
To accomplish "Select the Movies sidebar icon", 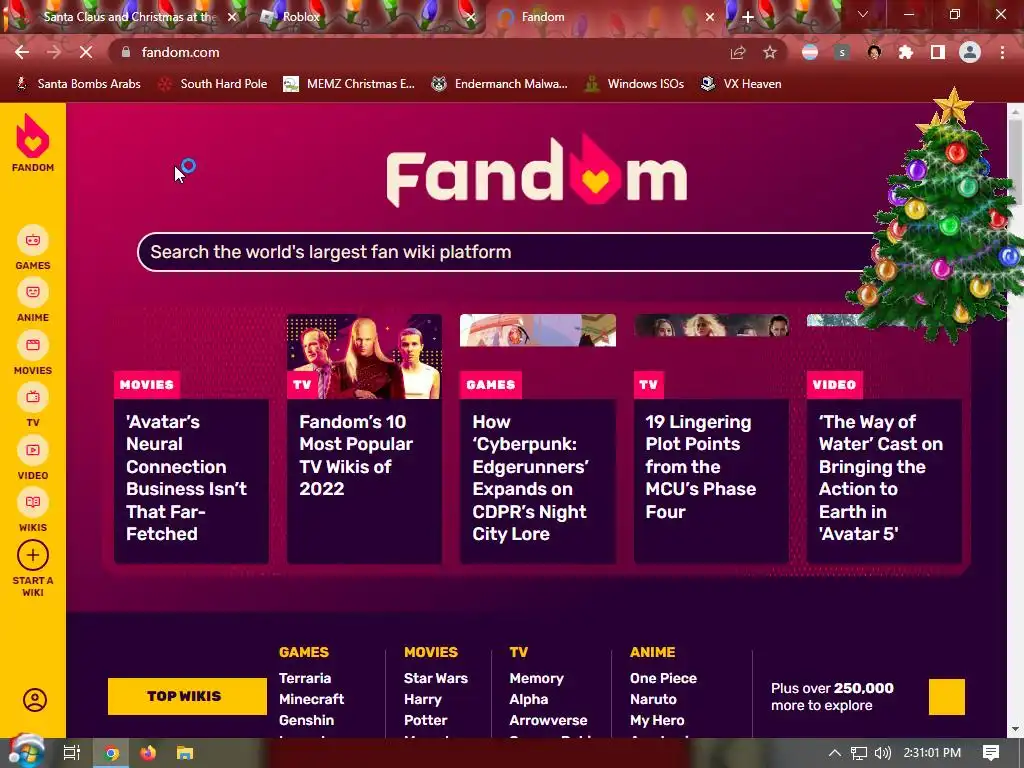I will (x=33, y=345).
